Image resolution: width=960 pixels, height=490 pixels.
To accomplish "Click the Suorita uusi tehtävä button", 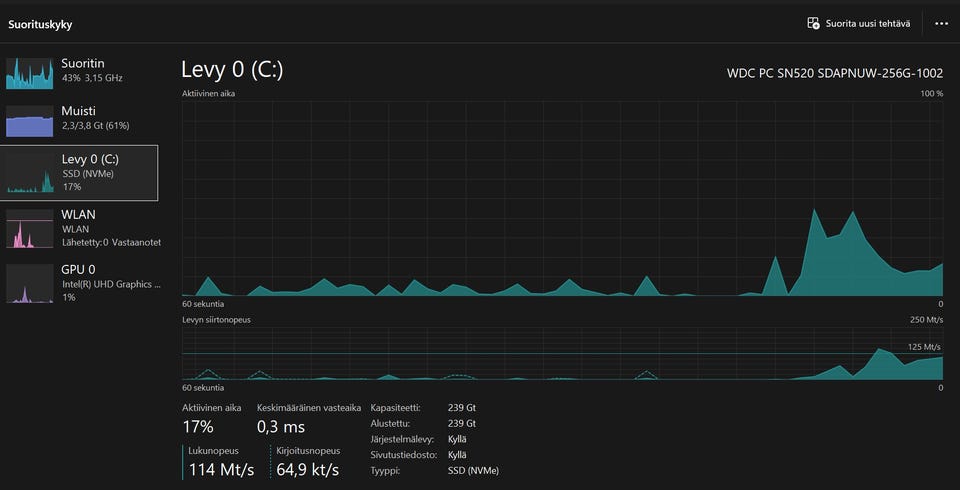I will [858, 23].
